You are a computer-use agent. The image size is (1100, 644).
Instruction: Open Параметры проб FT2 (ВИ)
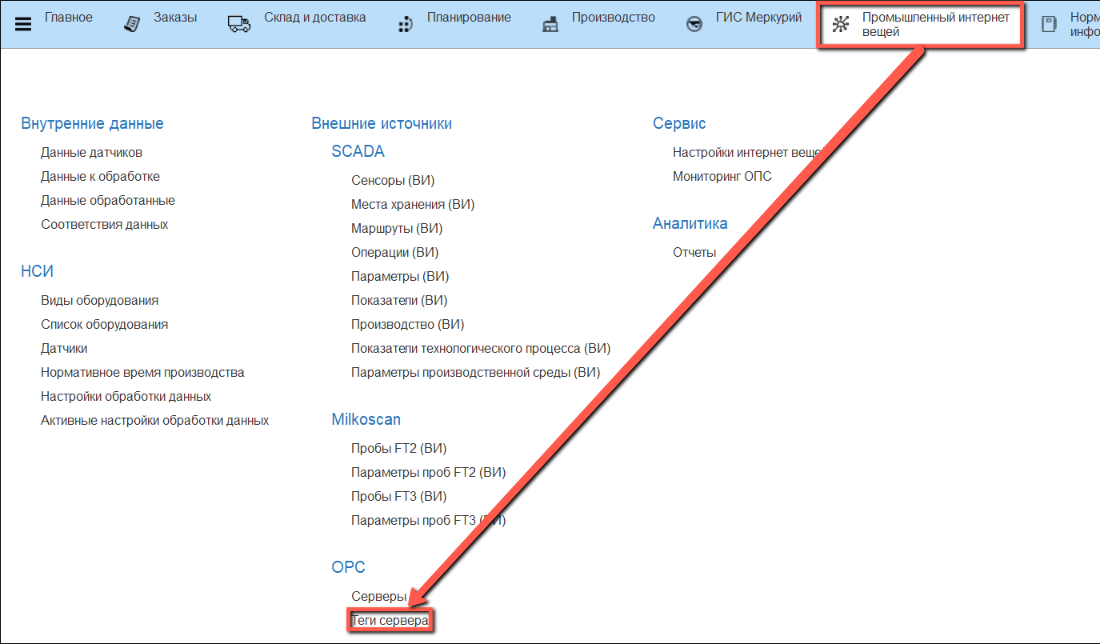point(429,473)
